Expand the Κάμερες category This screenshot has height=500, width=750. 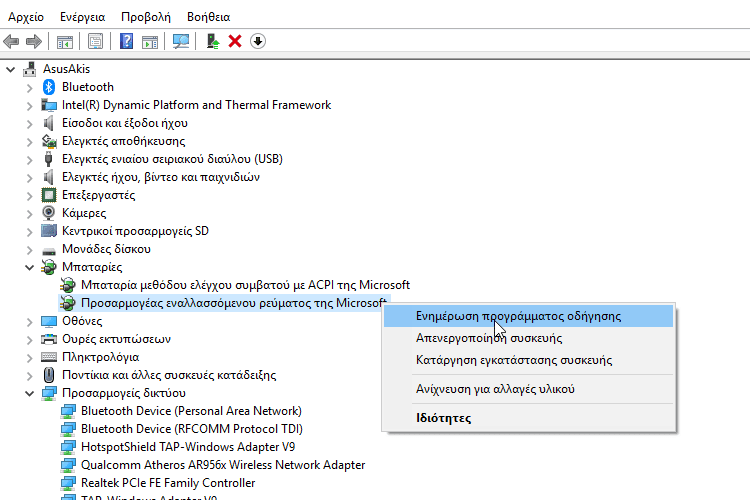30,214
